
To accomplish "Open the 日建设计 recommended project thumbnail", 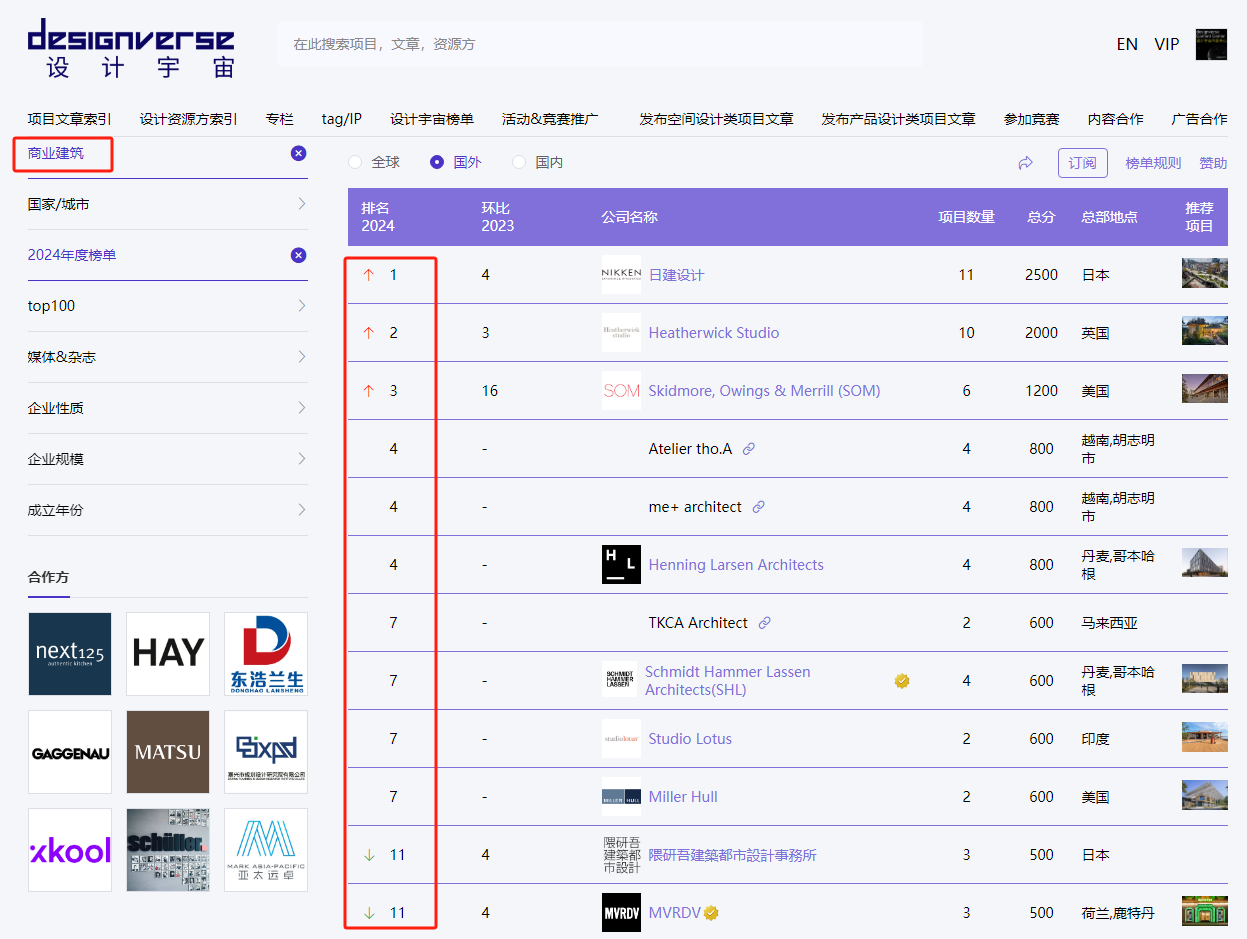I will coord(1205,273).
